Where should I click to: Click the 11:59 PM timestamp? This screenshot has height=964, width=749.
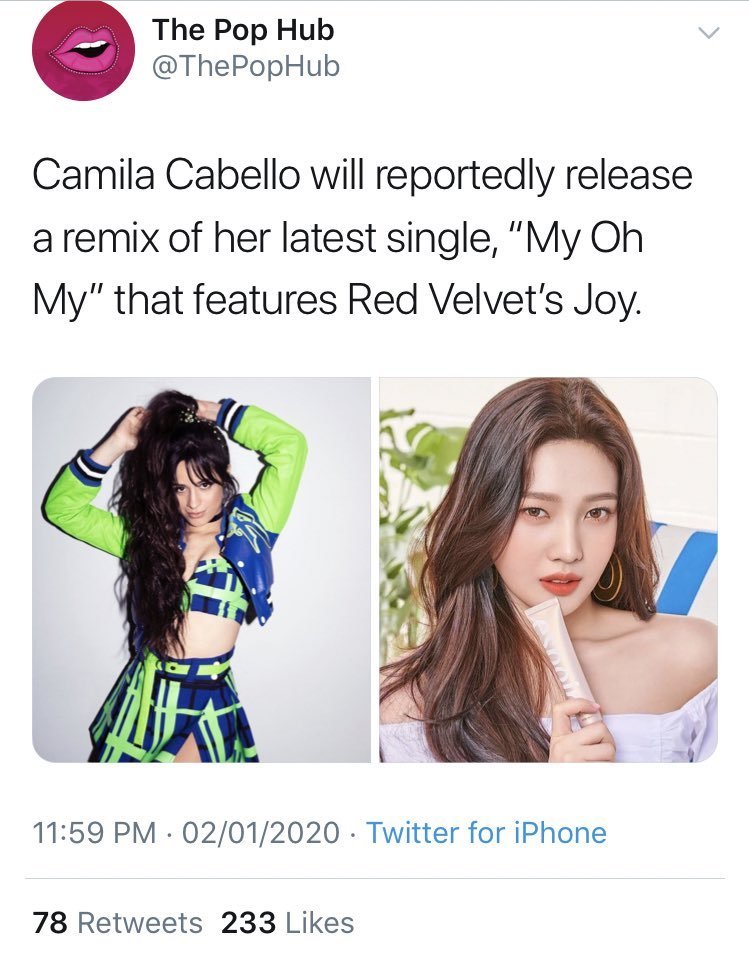tap(94, 833)
